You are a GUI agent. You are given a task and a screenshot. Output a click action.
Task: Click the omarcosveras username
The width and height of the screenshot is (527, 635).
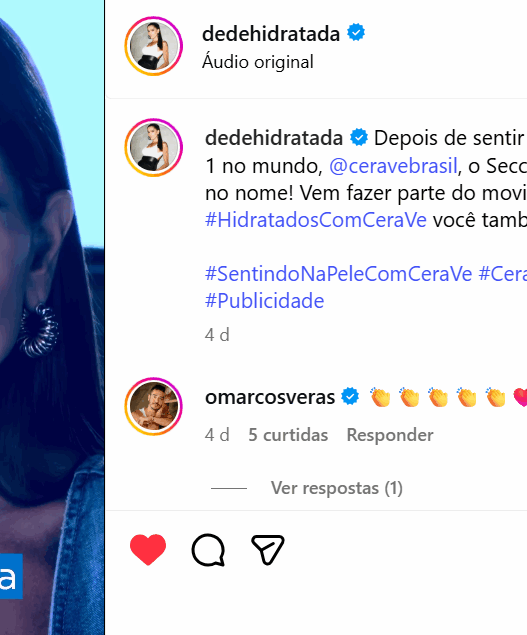pyautogui.click(x=270, y=397)
